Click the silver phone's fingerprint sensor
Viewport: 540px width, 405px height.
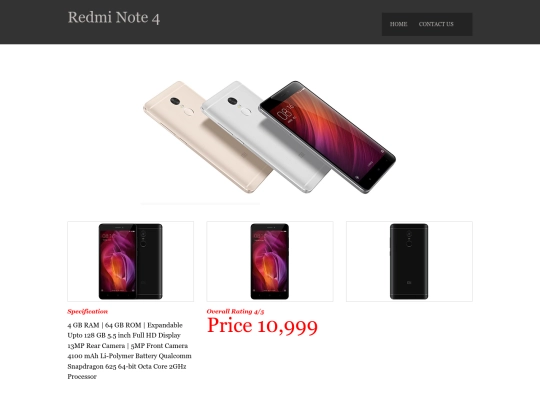[x=246, y=112]
